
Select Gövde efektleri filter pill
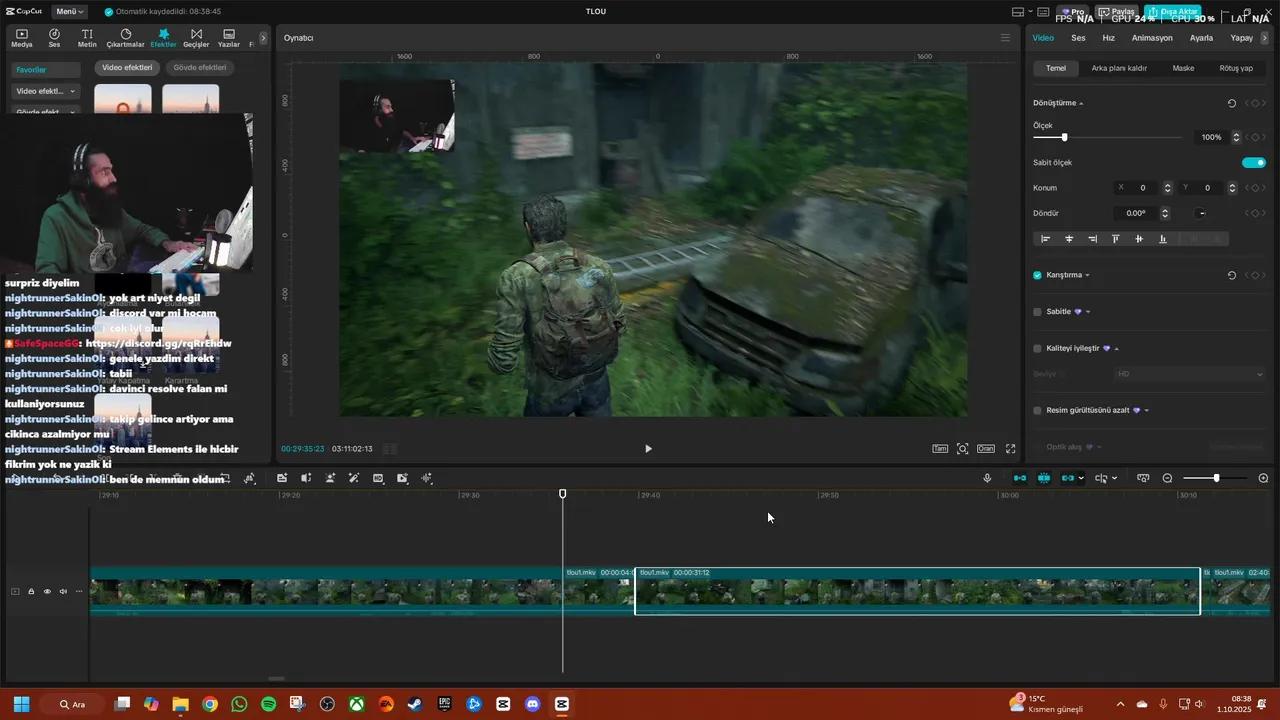(200, 68)
